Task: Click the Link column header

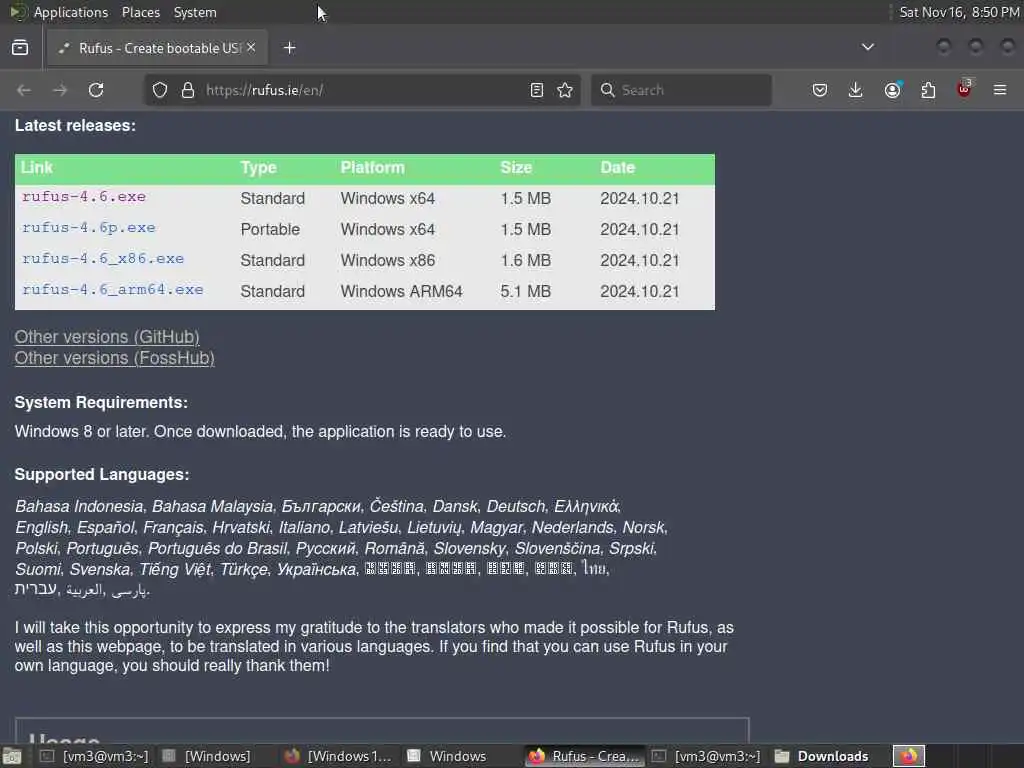Action: pos(37,168)
